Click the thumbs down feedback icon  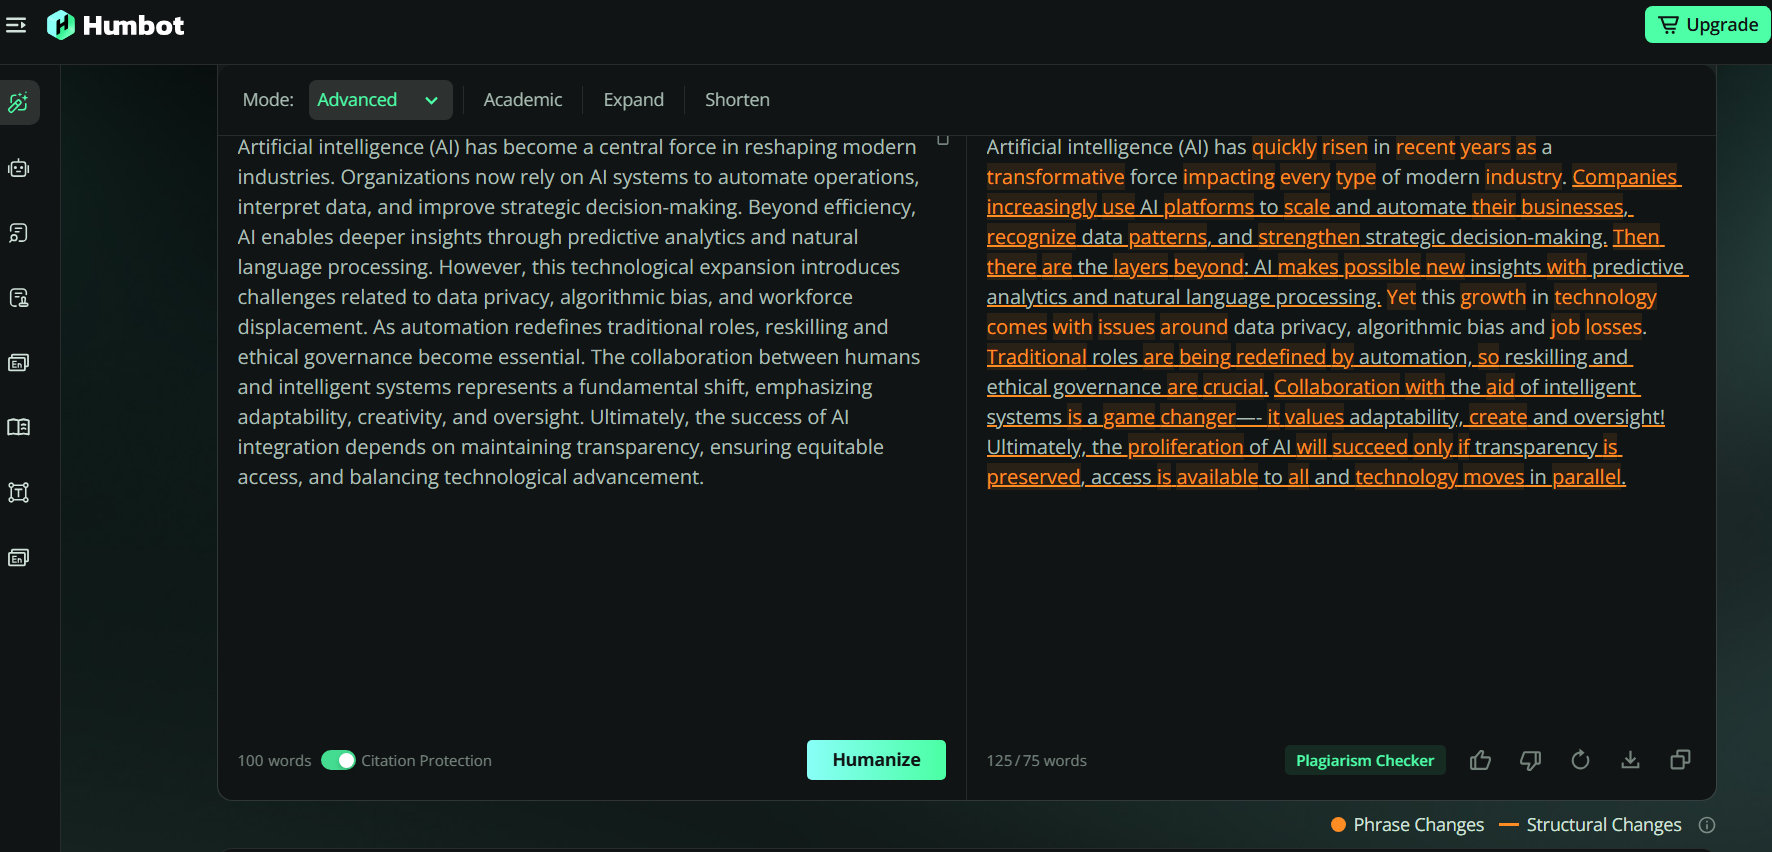(x=1530, y=760)
